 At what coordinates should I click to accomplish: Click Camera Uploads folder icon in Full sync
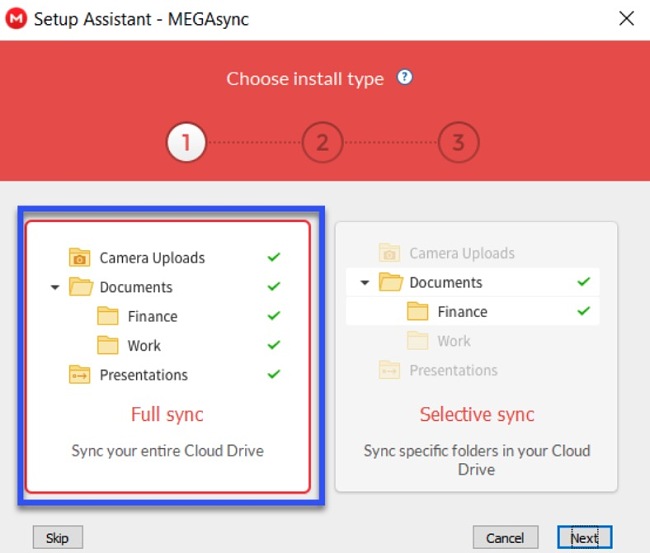click(x=80, y=257)
